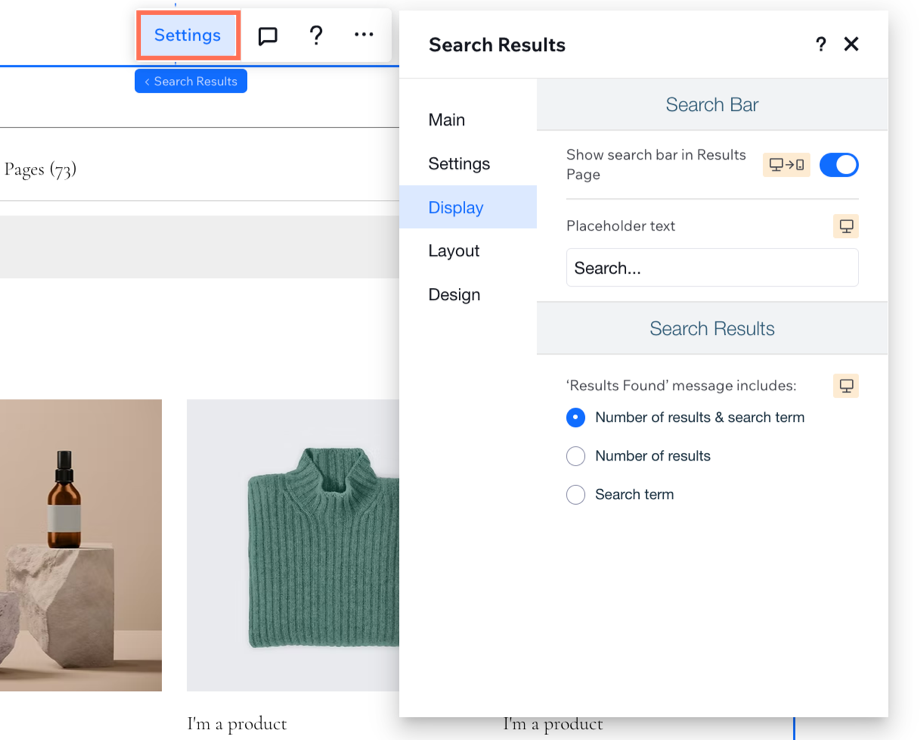The image size is (924, 740).
Task: Open the Design tab
Action: tap(454, 295)
